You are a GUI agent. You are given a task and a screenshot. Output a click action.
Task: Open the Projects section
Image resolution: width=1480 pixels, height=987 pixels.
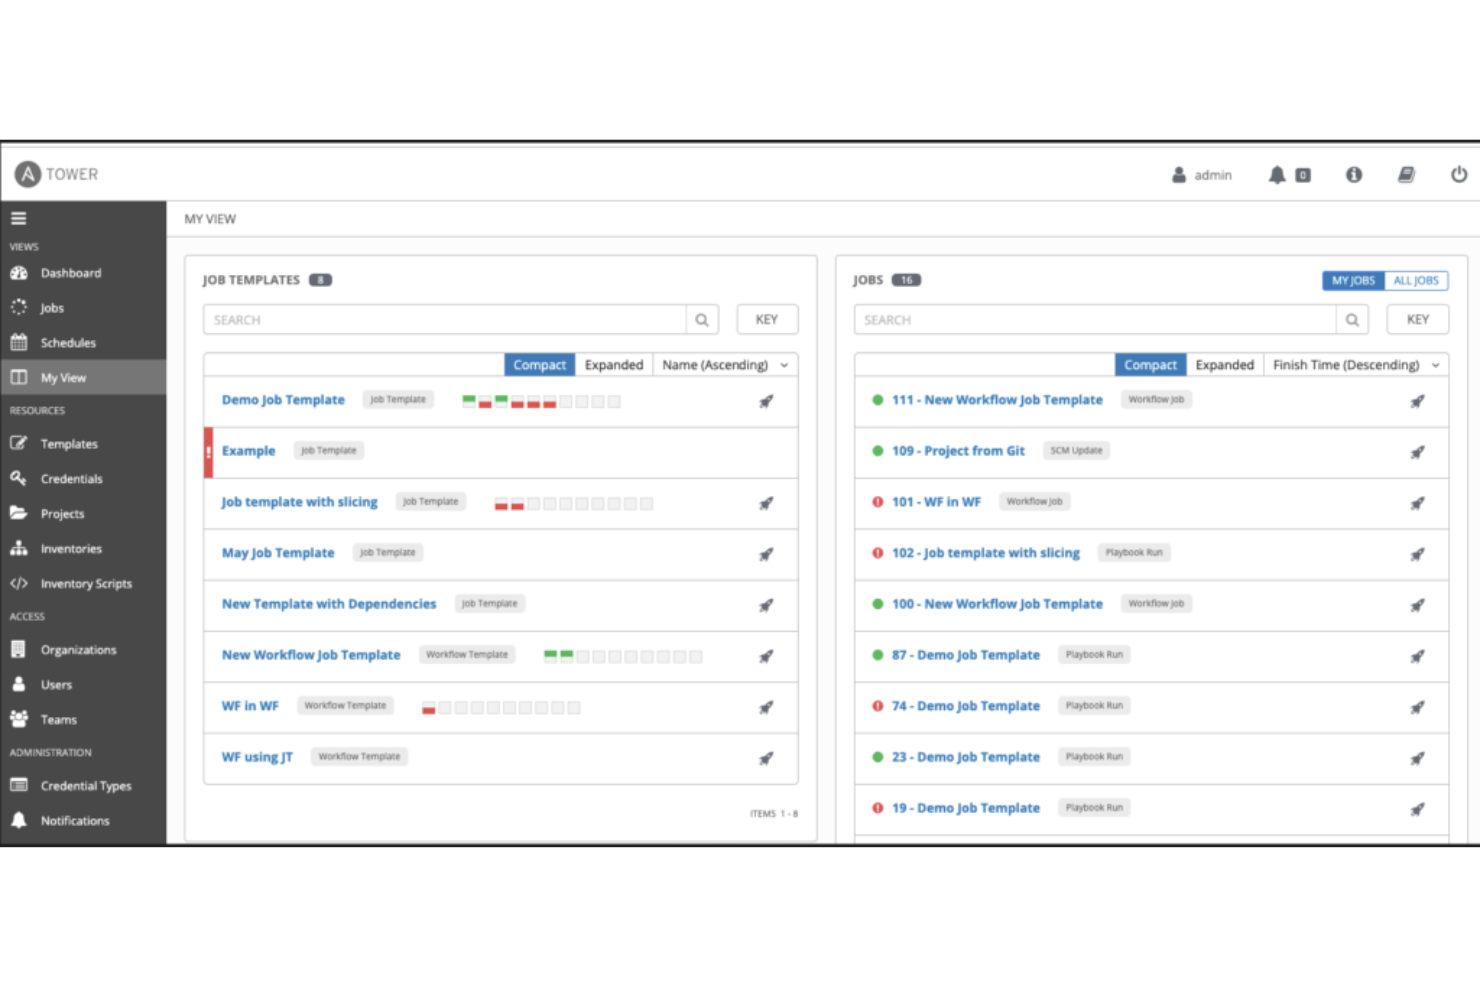(x=62, y=513)
